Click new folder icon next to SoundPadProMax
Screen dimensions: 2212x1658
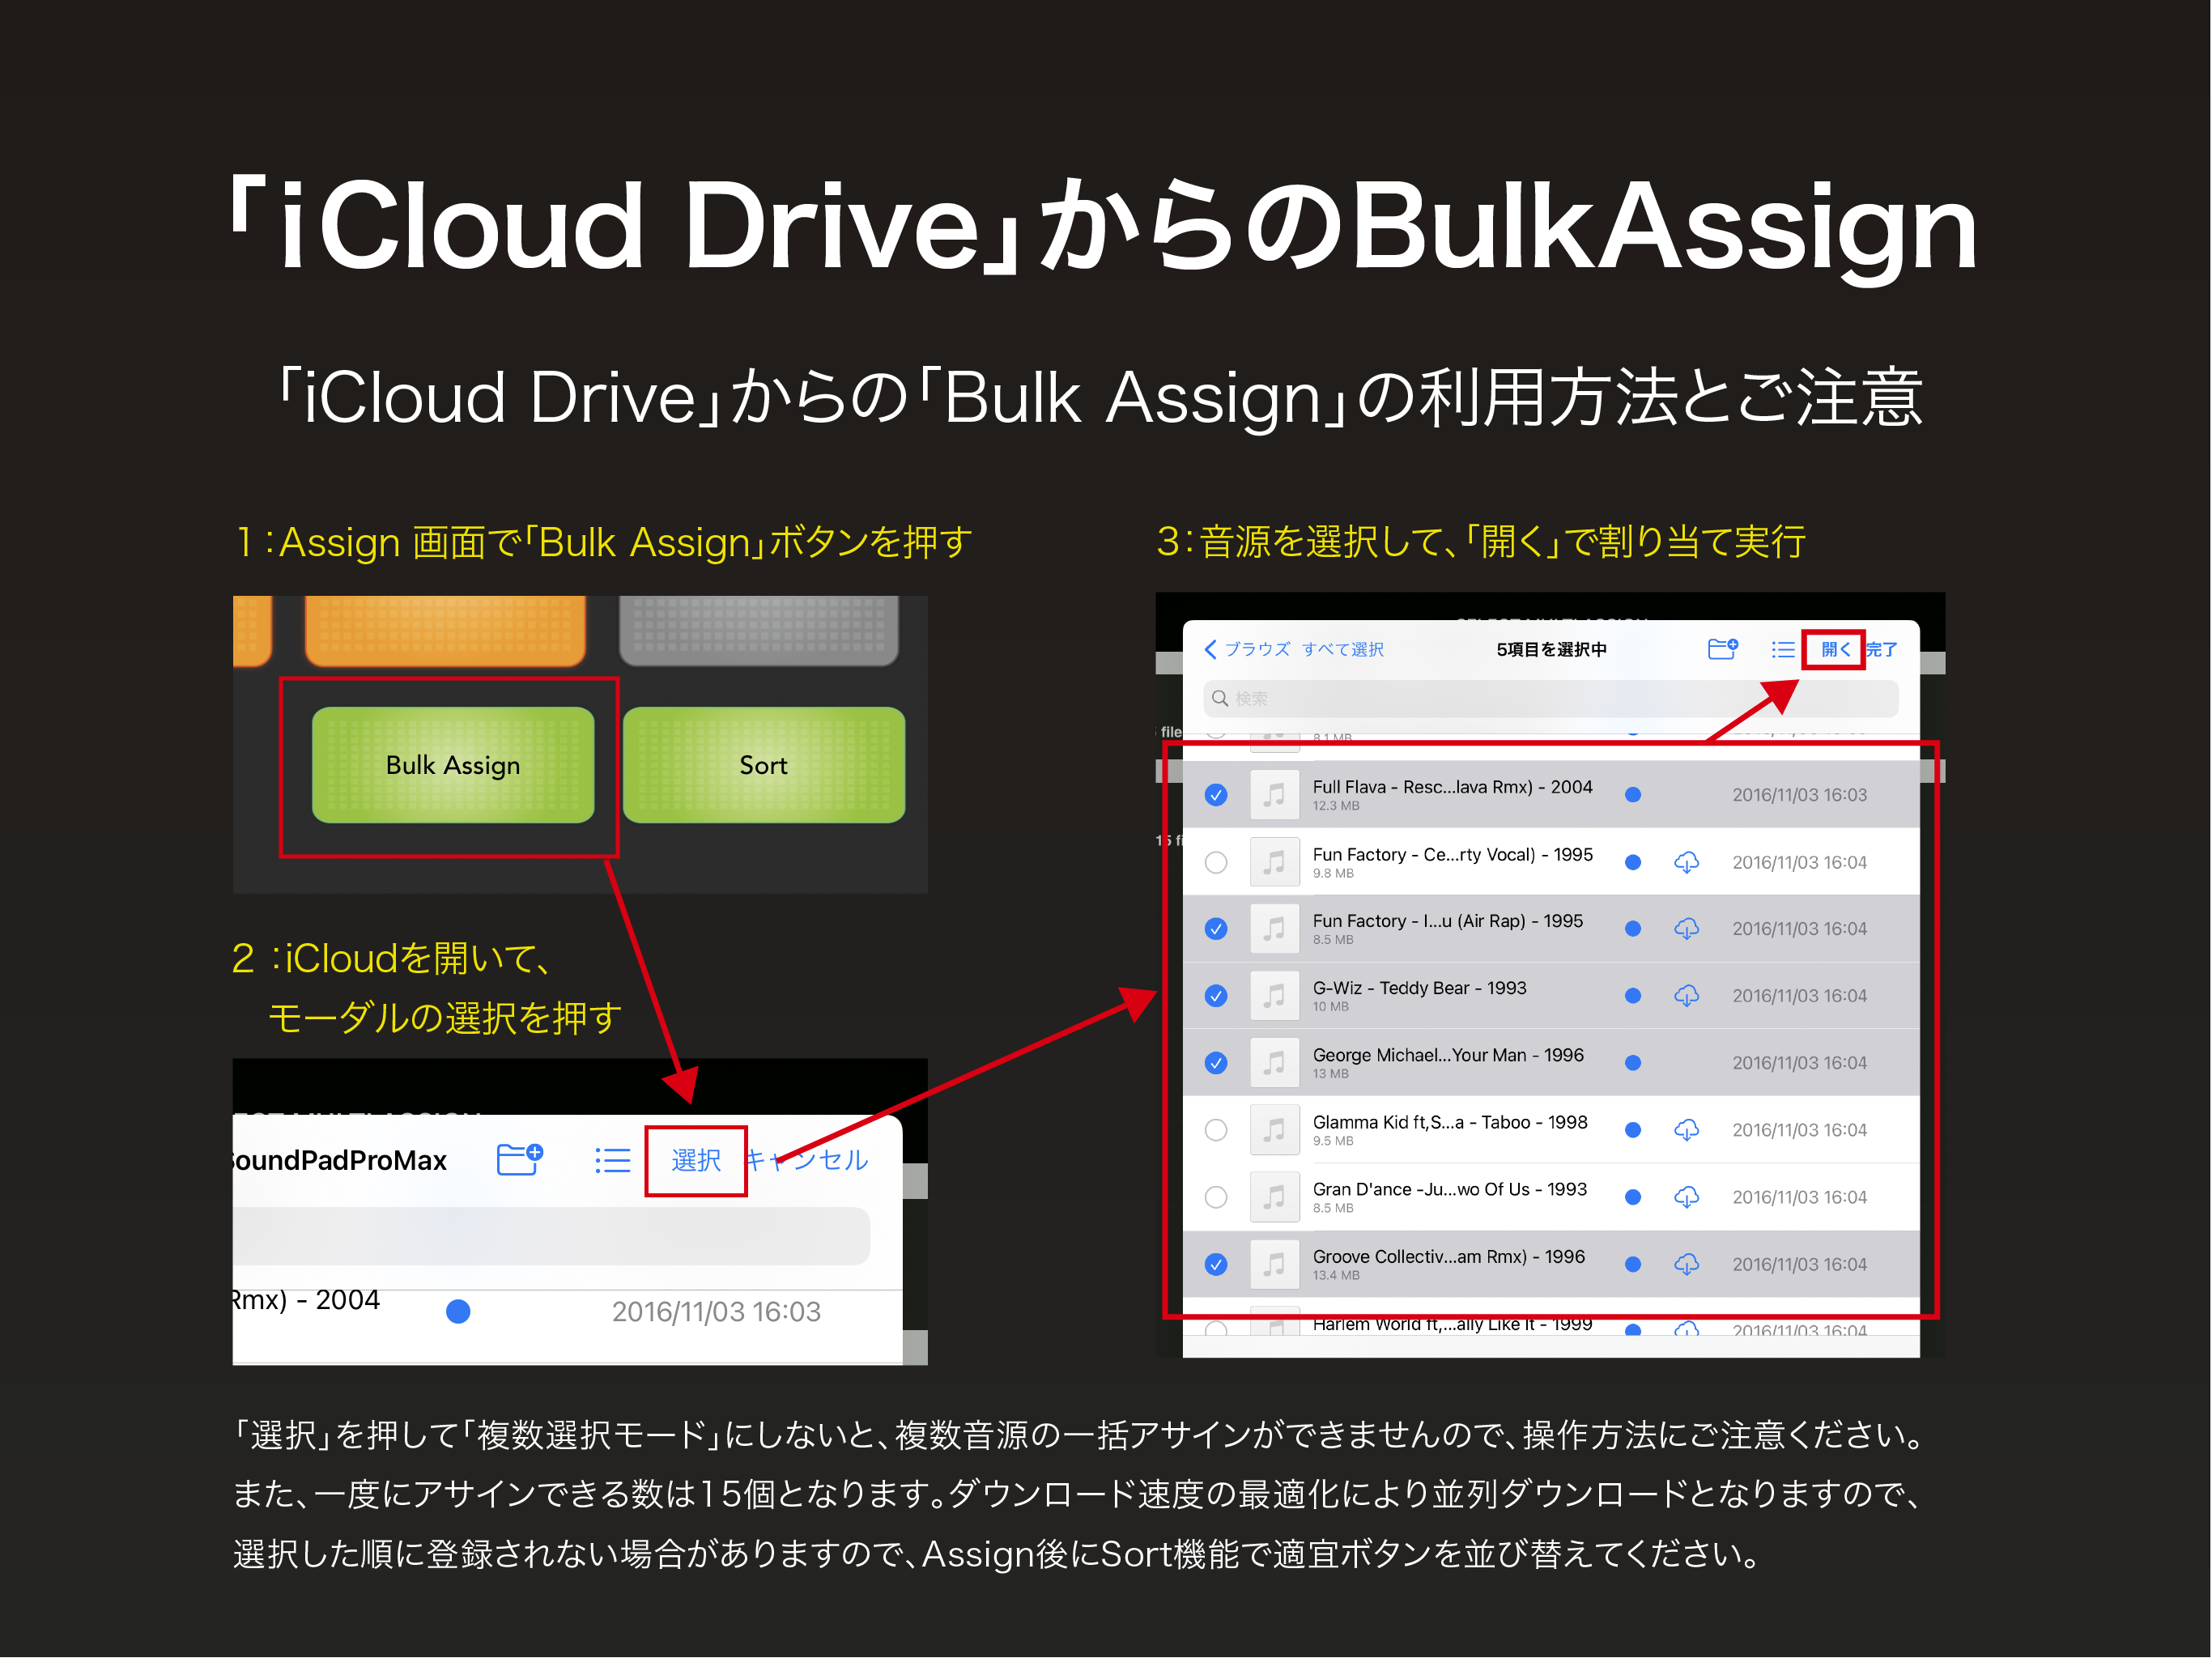click(x=519, y=1159)
